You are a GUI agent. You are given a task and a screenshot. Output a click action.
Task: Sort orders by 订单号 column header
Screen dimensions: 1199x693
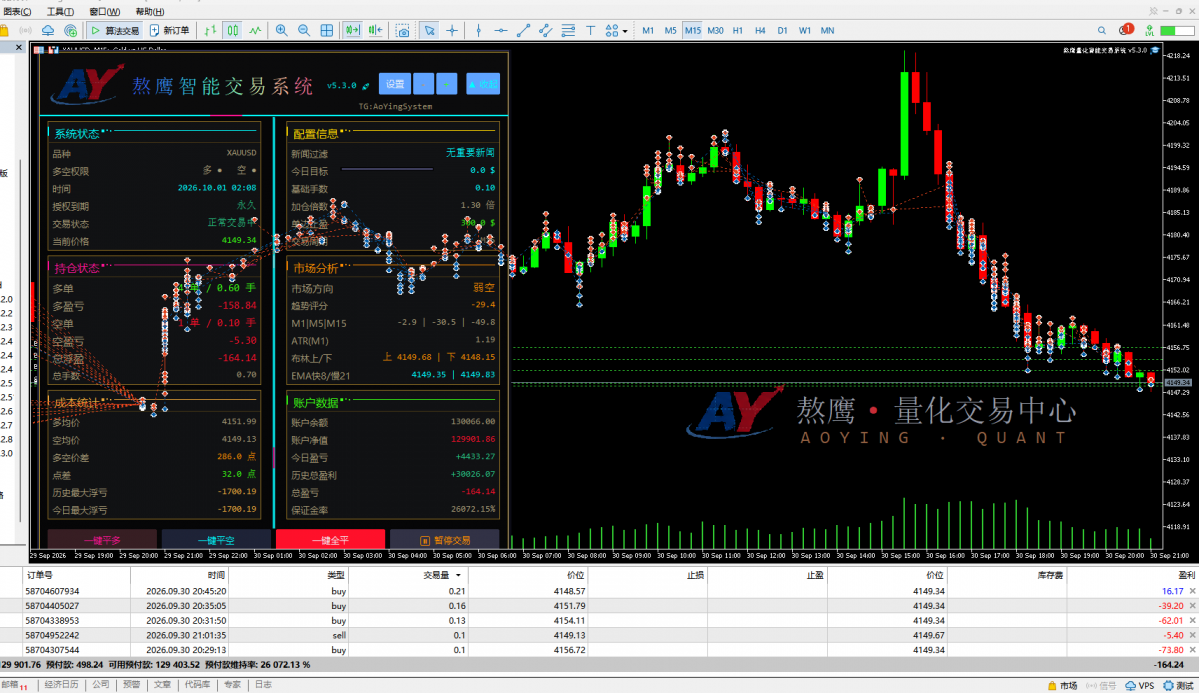coord(40,575)
